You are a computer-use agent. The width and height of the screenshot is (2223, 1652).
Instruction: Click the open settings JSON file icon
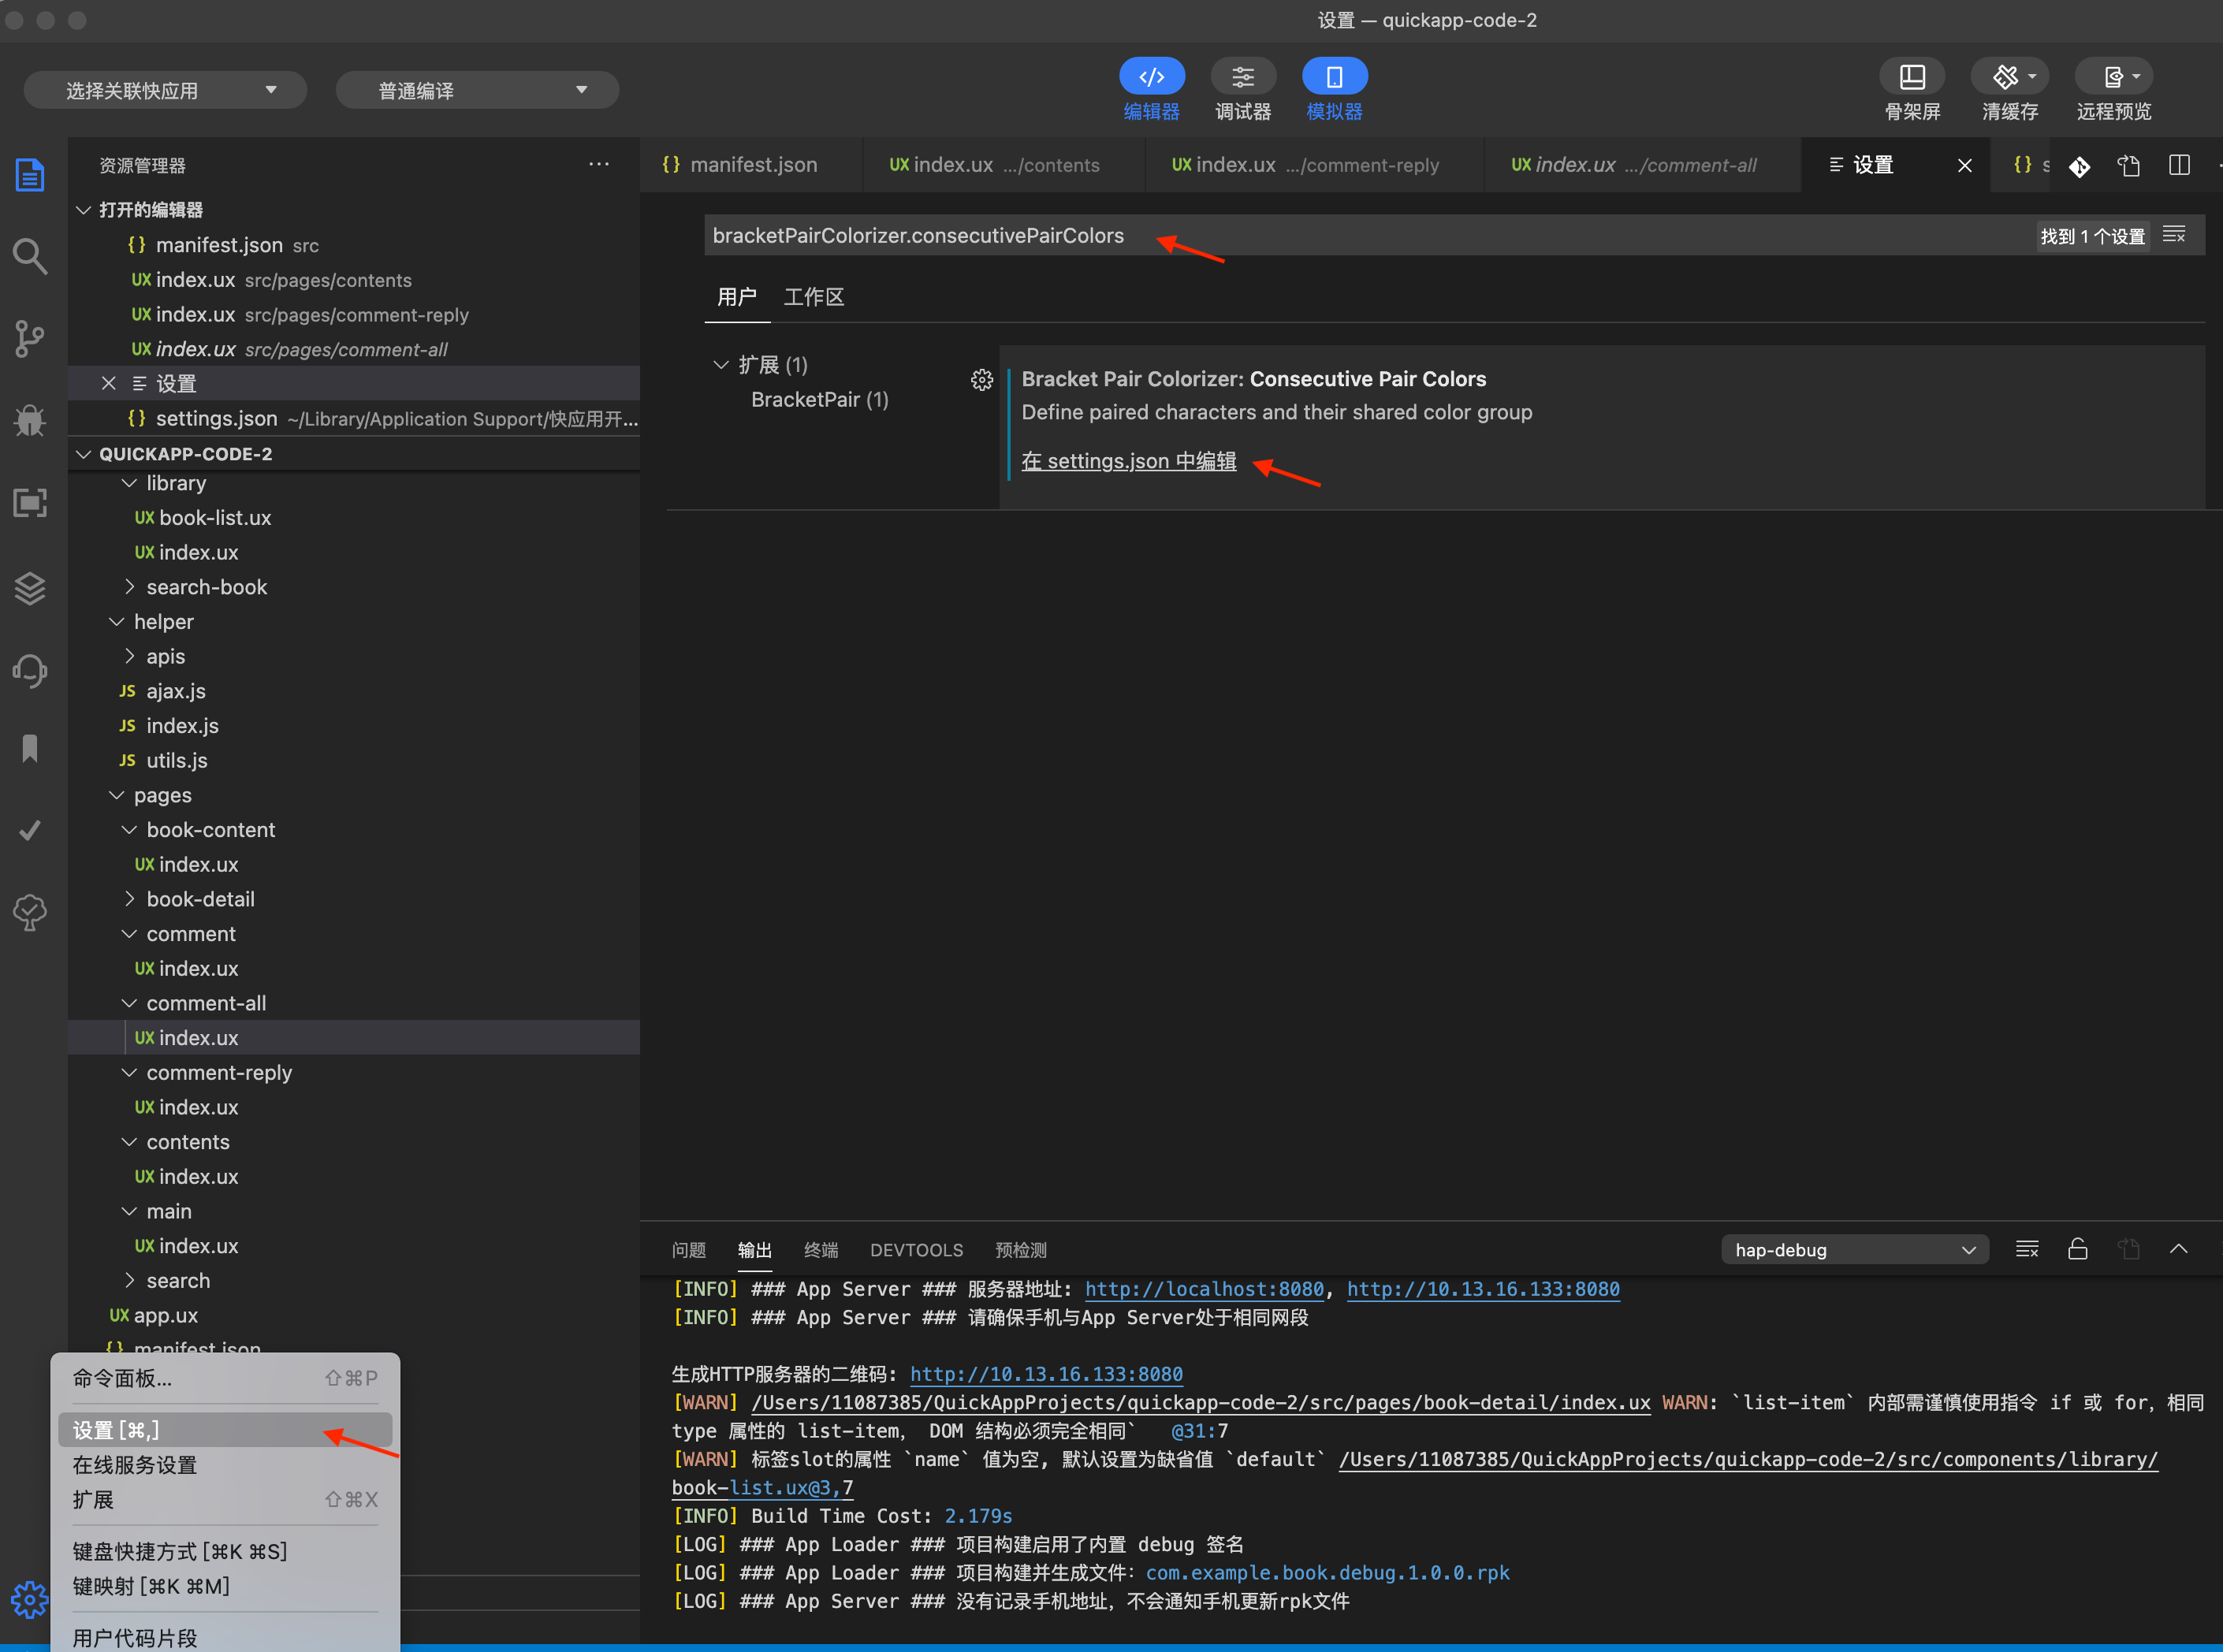tap(2129, 166)
